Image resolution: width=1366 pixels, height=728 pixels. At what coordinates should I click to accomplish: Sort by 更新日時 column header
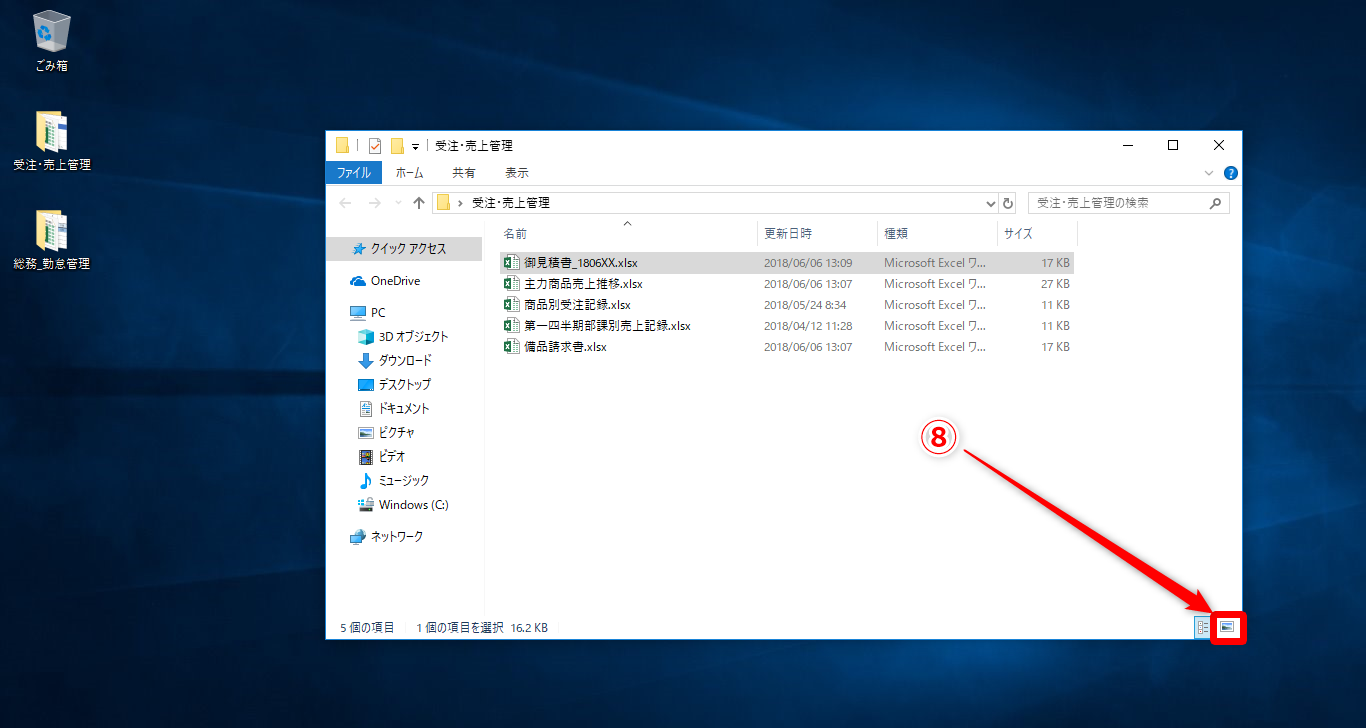[x=817, y=233]
